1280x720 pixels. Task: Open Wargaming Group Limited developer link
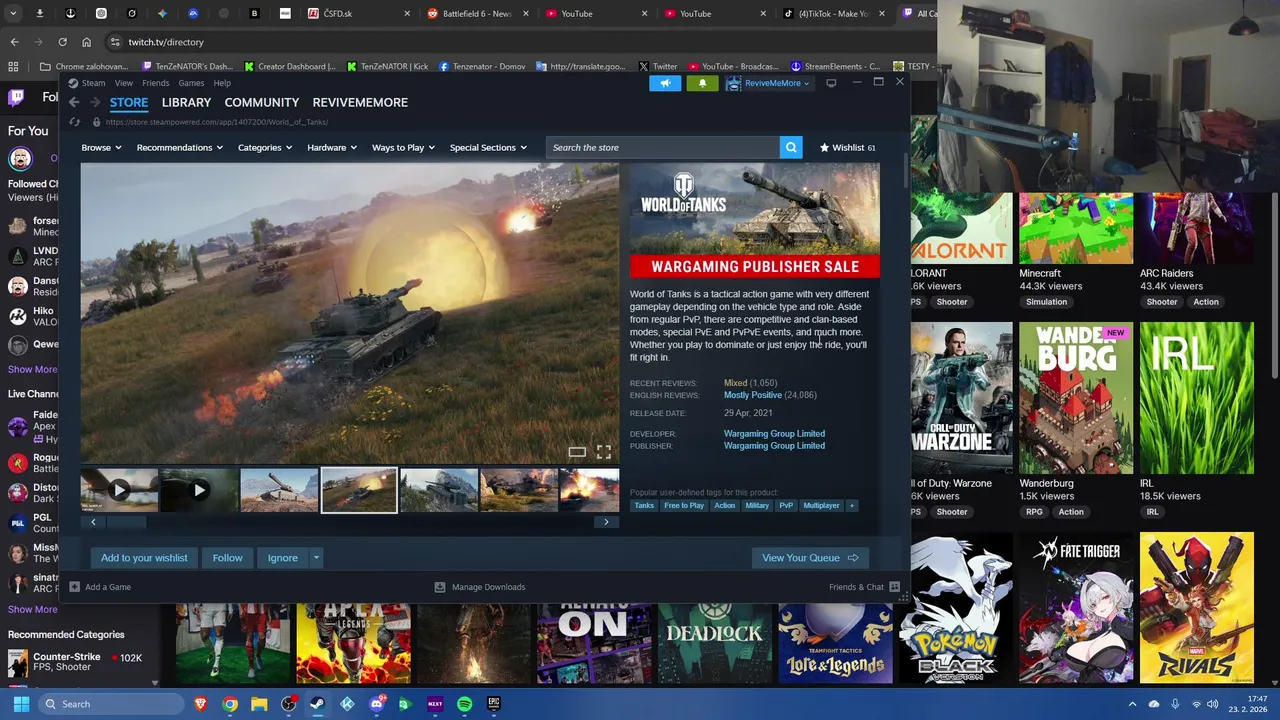pyautogui.click(x=774, y=433)
